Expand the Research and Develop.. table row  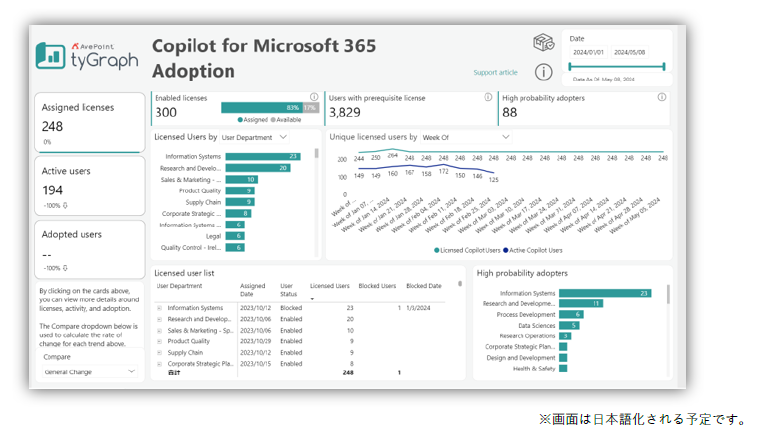[x=159, y=319]
